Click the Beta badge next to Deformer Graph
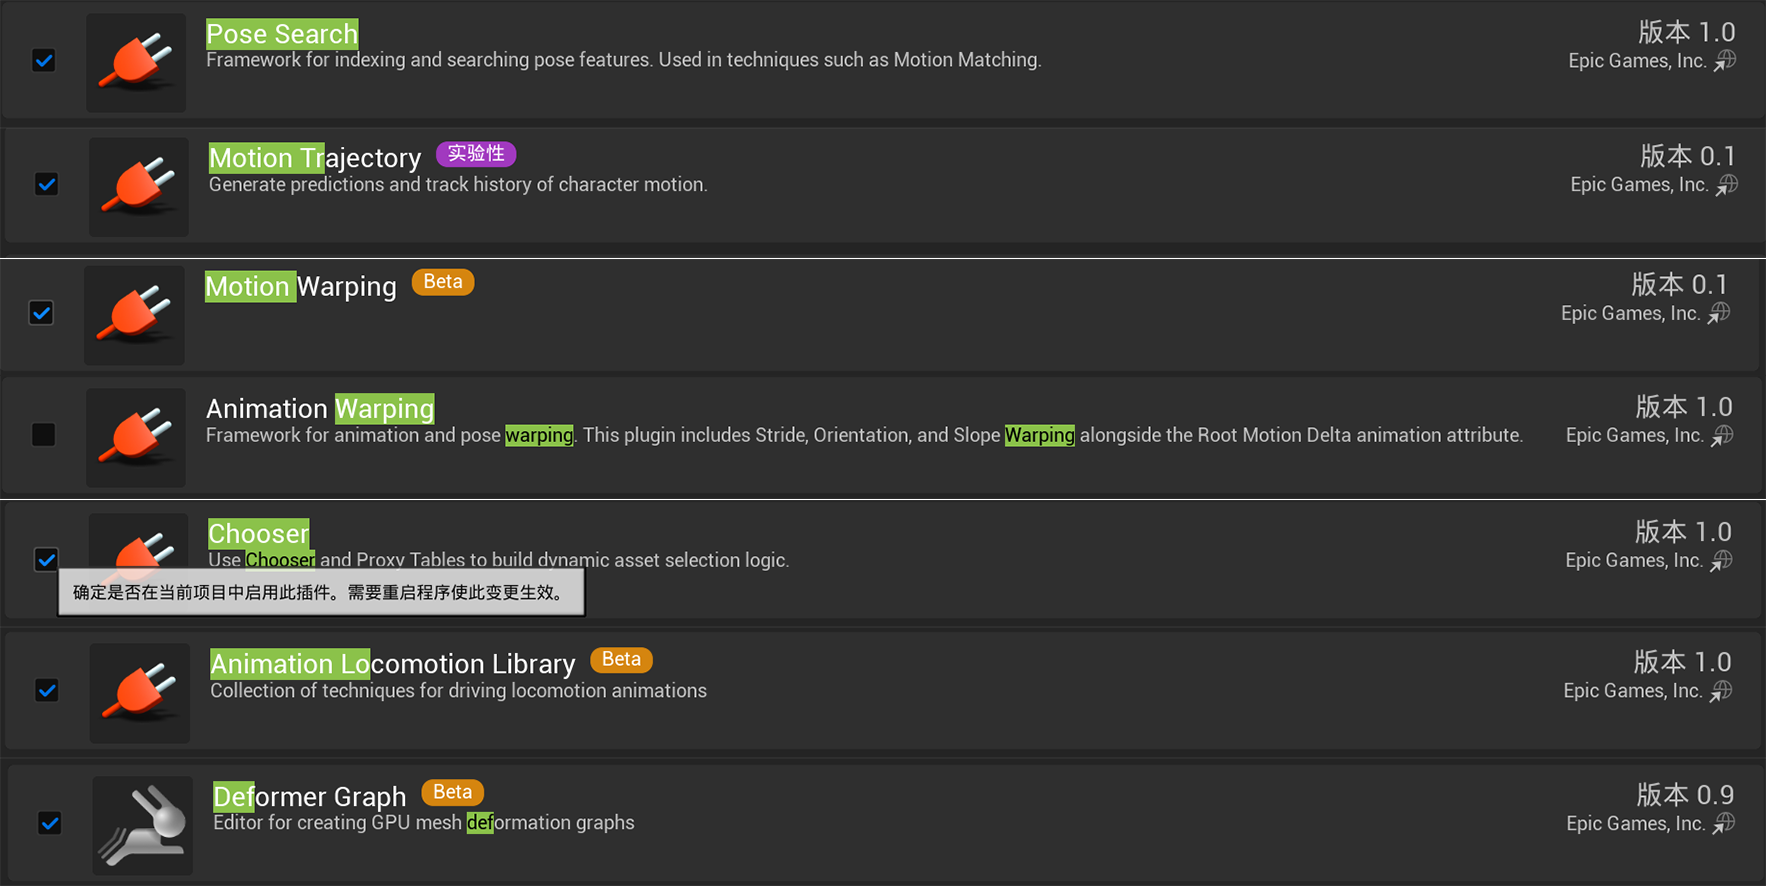 (x=452, y=792)
